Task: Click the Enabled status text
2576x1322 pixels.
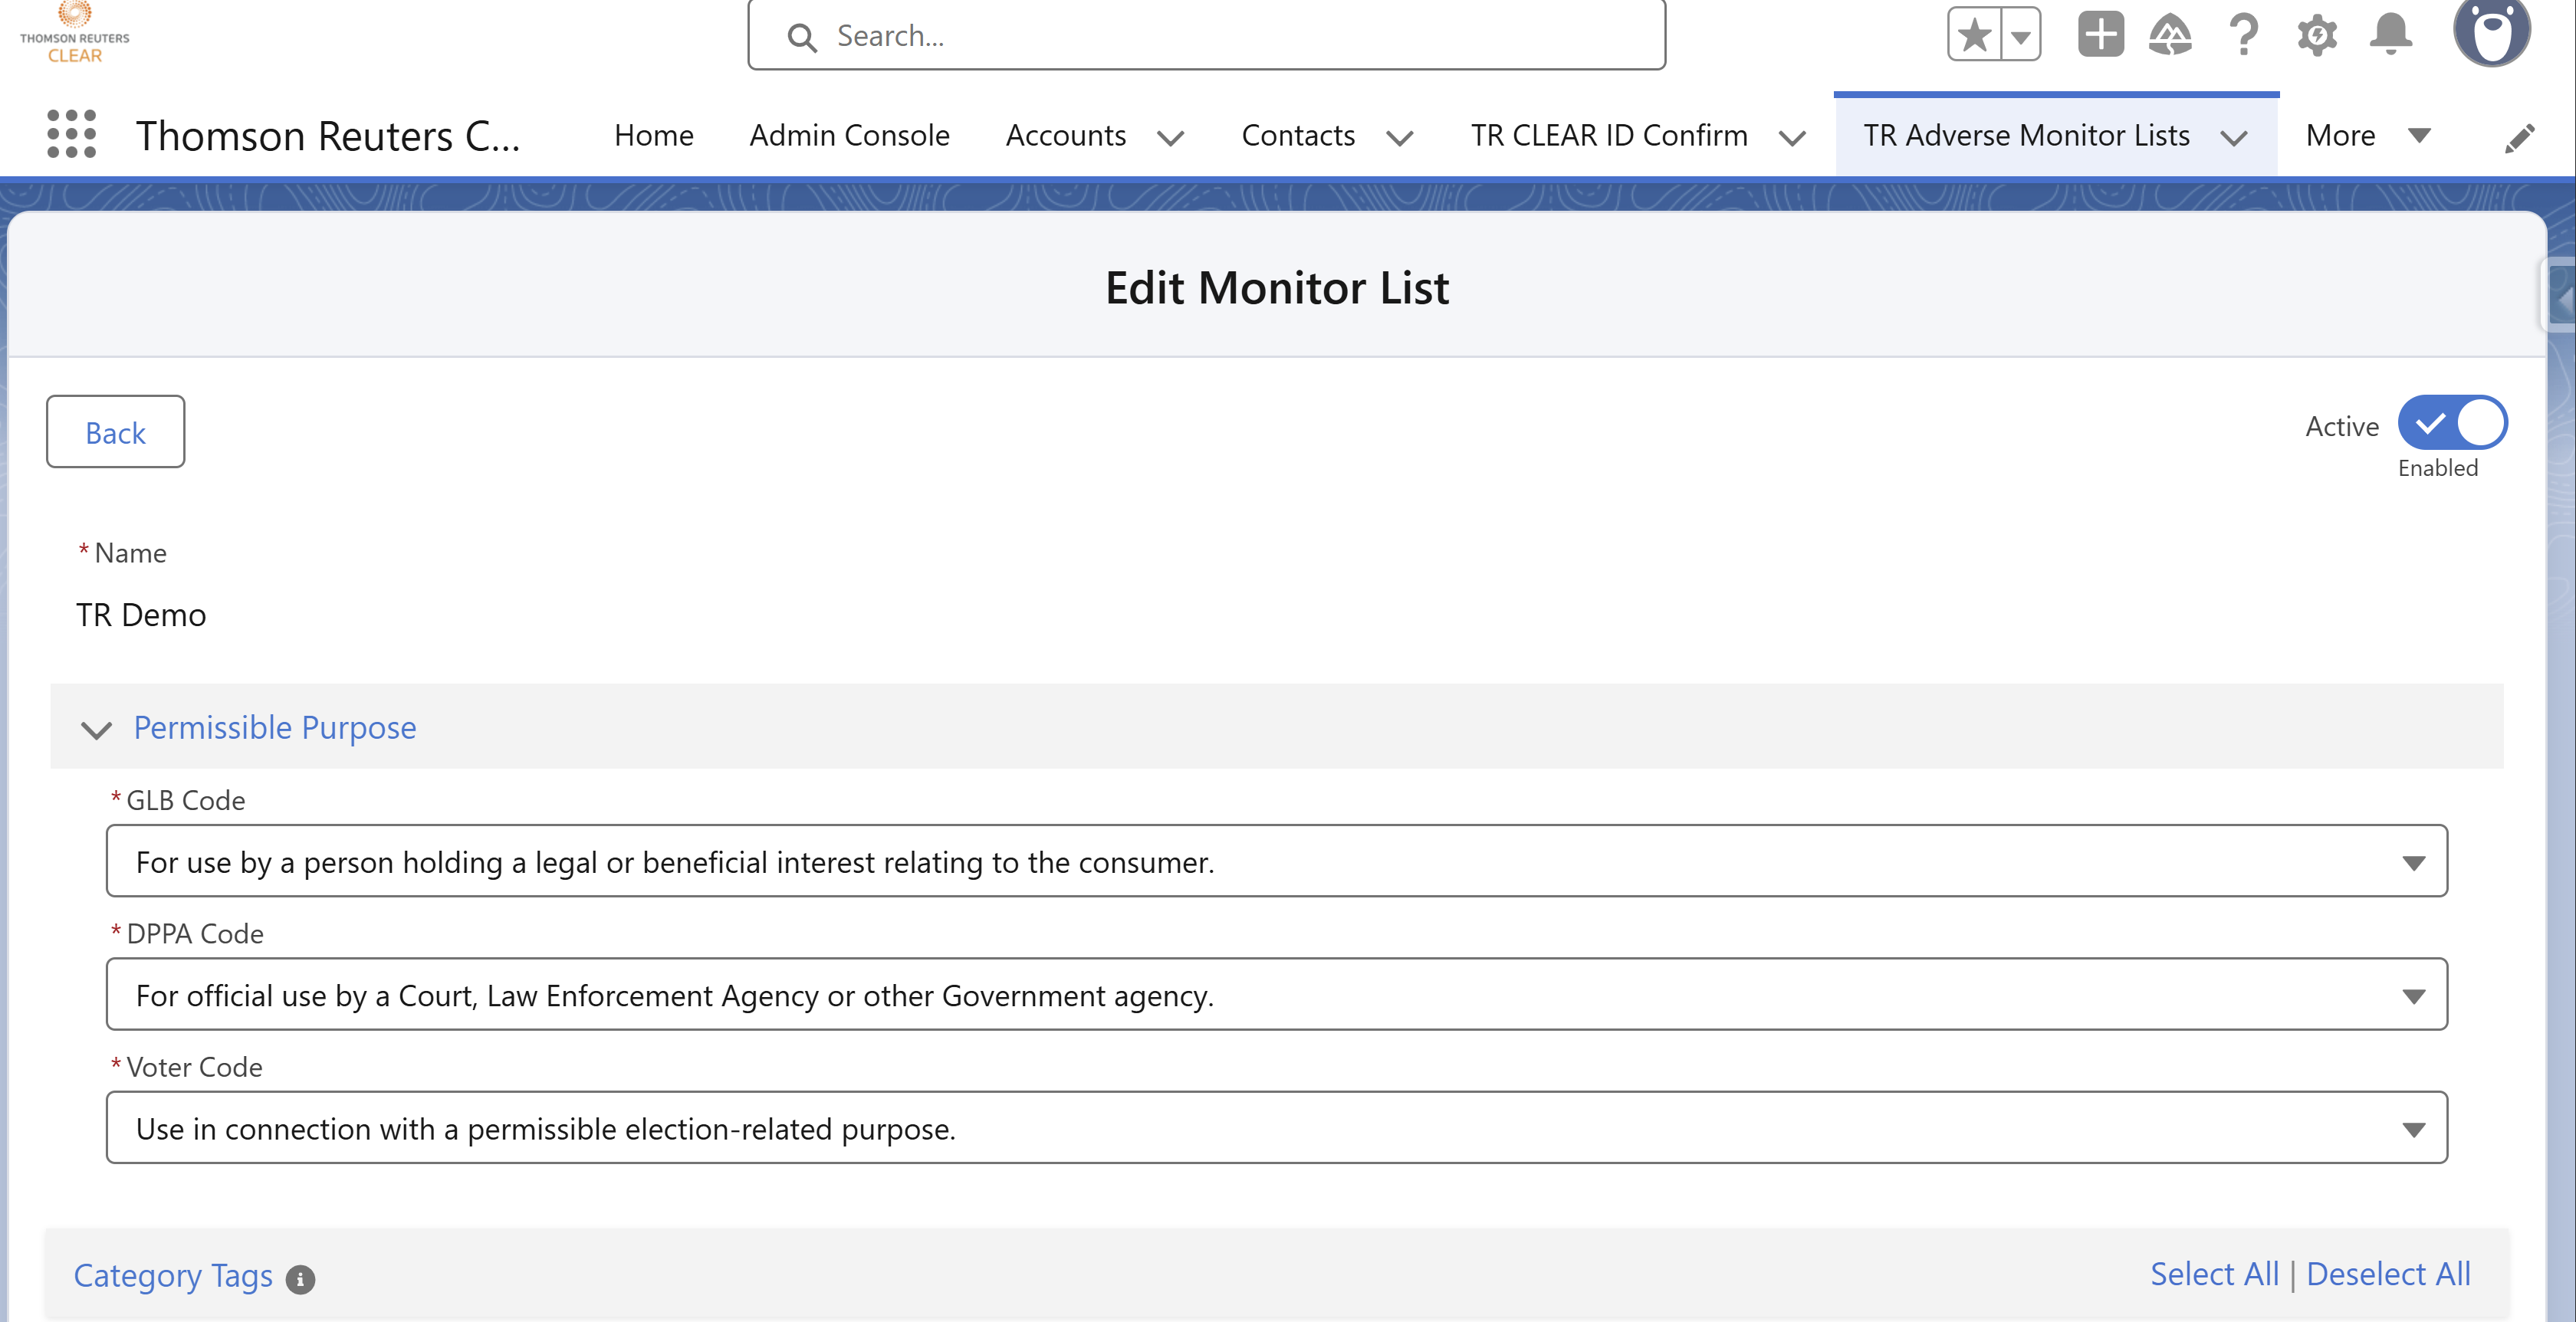Action: (x=2438, y=468)
